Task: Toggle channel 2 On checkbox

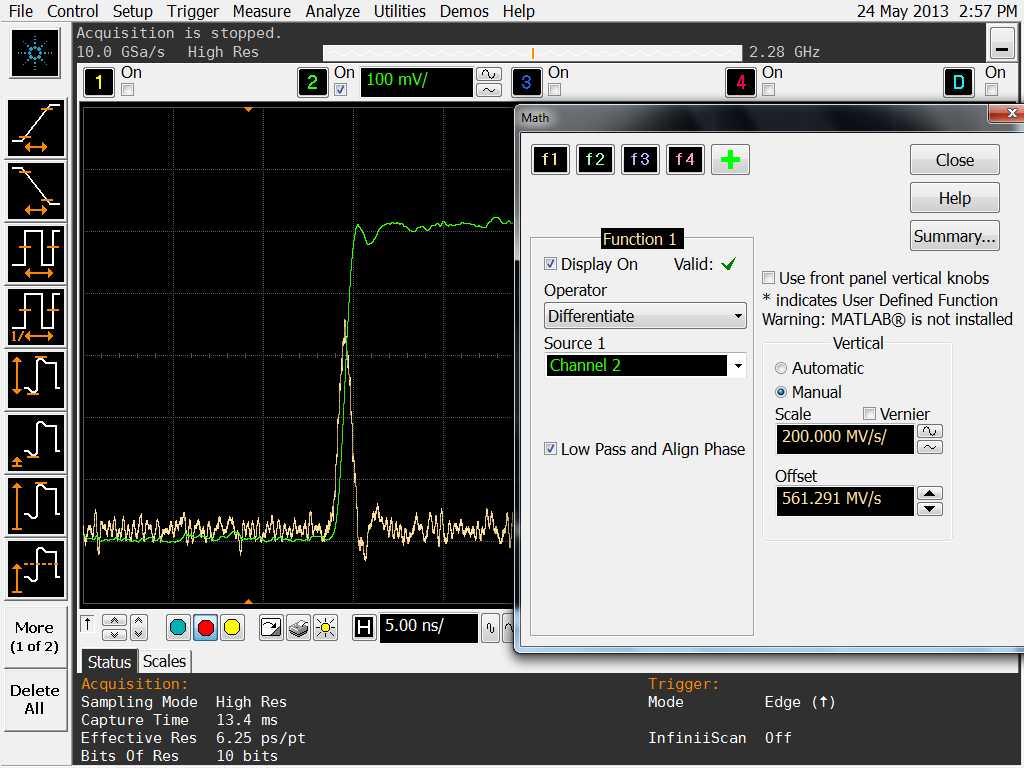Action: [x=340, y=90]
